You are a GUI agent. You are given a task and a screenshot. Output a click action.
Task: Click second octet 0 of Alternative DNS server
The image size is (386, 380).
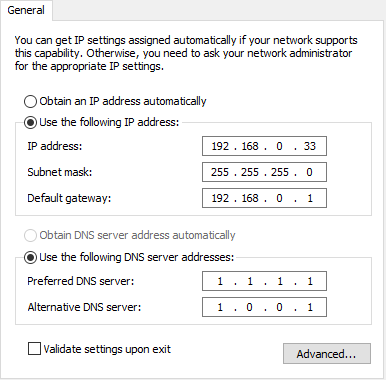[x=249, y=307]
